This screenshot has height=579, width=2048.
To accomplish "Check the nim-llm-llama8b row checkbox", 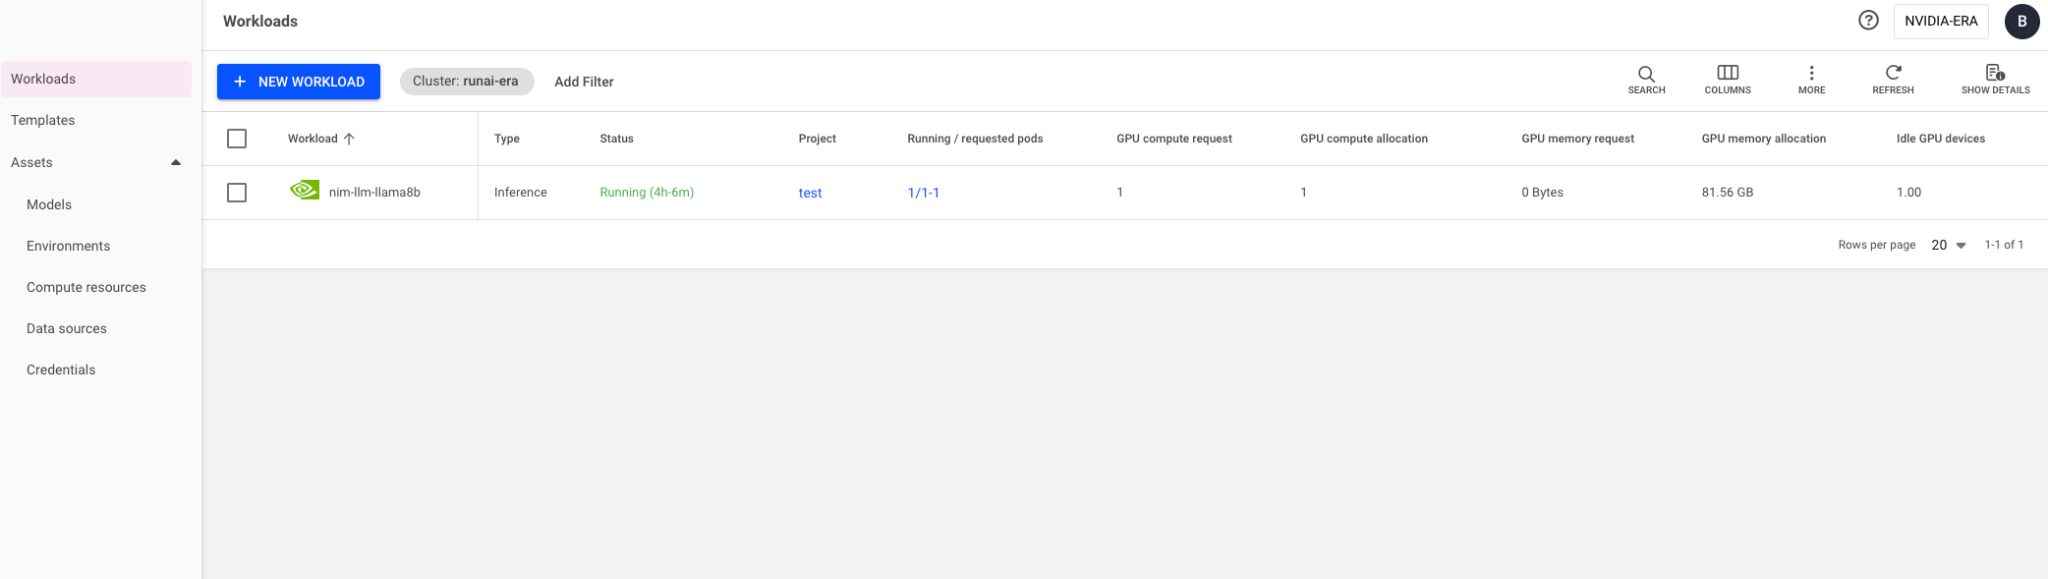I will tap(237, 192).
